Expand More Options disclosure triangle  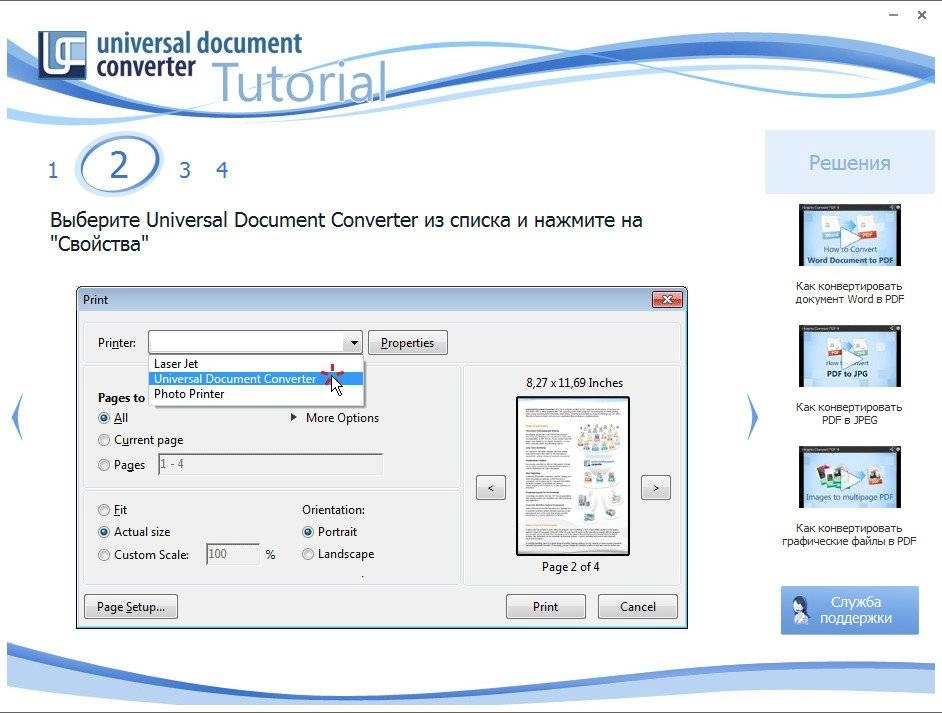coord(294,417)
